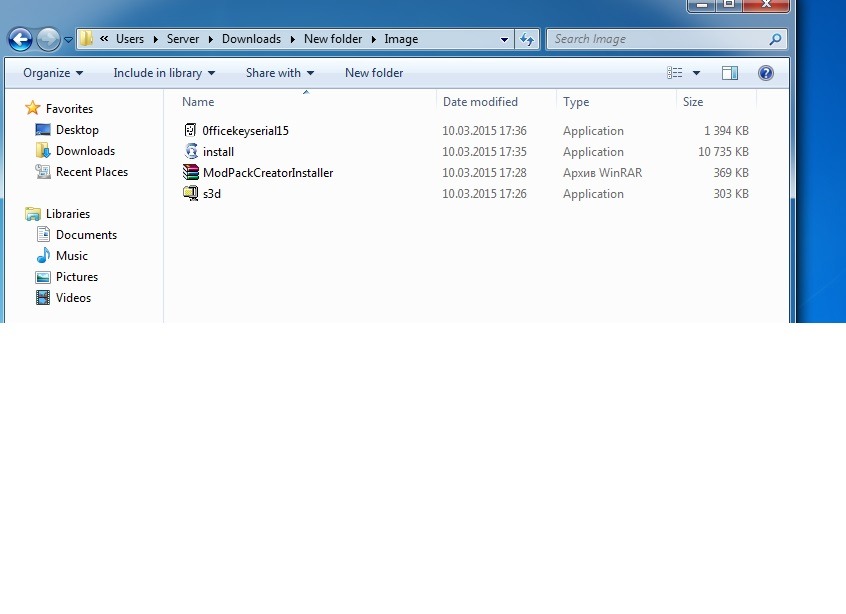Click the blue Help question mark icon
This screenshot has width=846, height=614.
[x=765, y=73]
